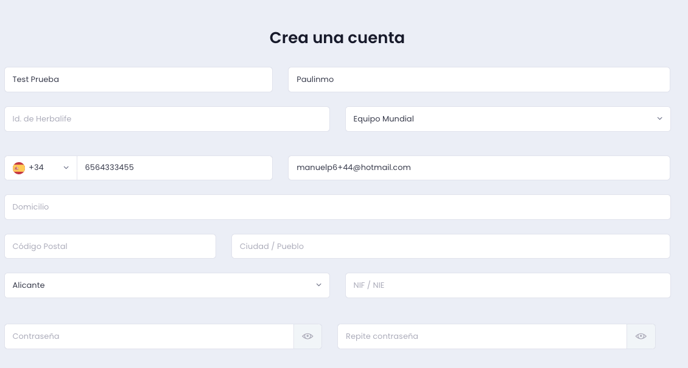Click the phone number field 6564333455
The image size is (688, 368).
click(175, 168)
